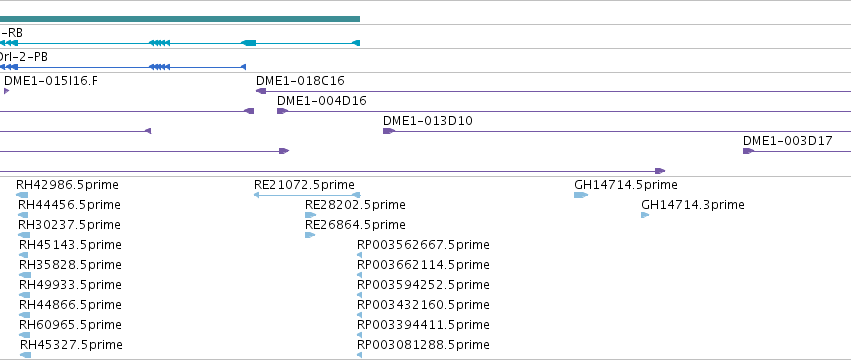Open the RP003562667.5prime label
This screenshot has width=851, height=360.
pyautogui.click(x=423, y=245)
